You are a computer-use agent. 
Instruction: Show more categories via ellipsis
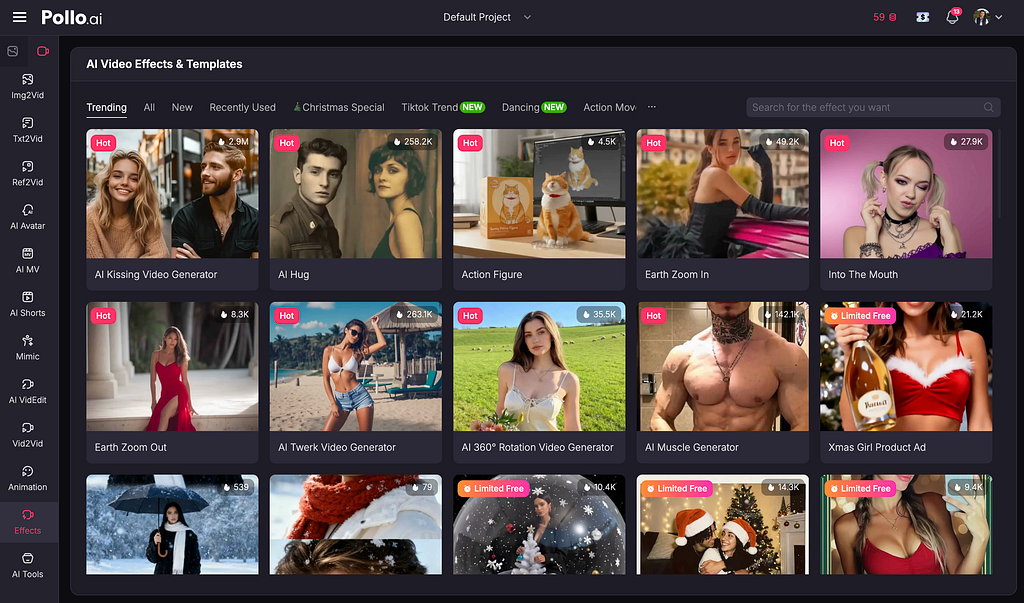coord(652,106)
